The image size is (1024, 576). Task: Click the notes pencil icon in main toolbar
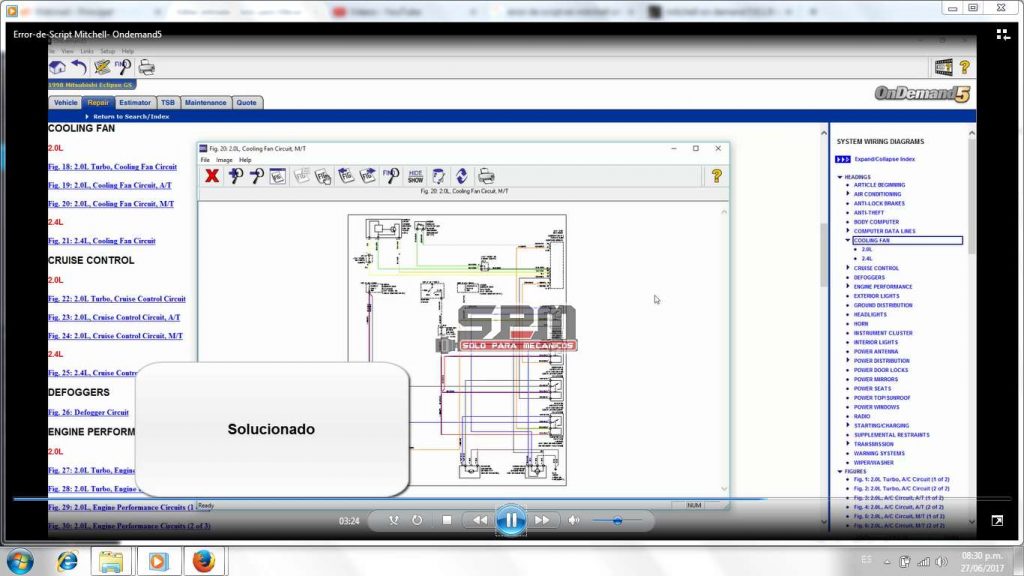point(102,67)
